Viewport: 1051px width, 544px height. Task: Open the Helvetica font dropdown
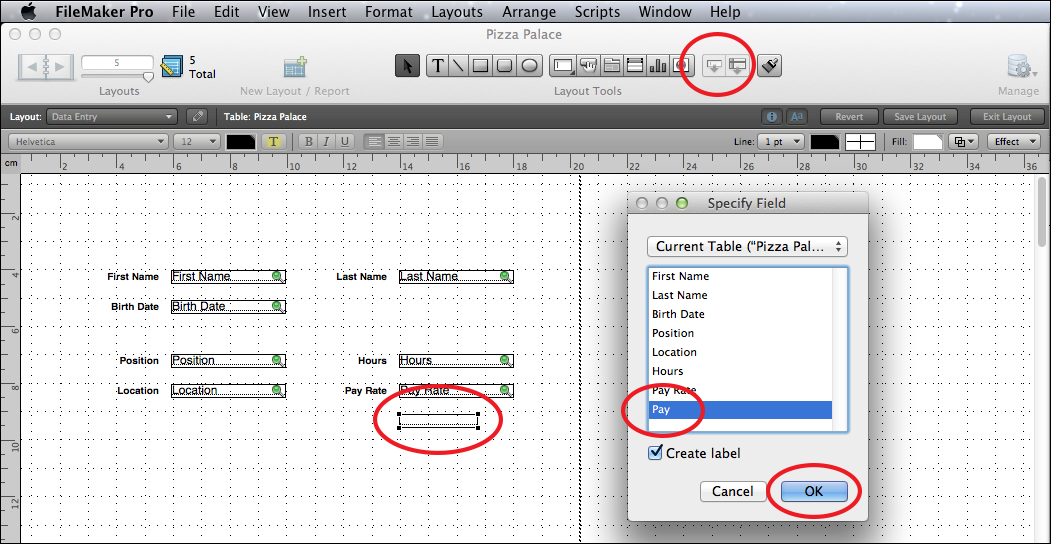88,141
